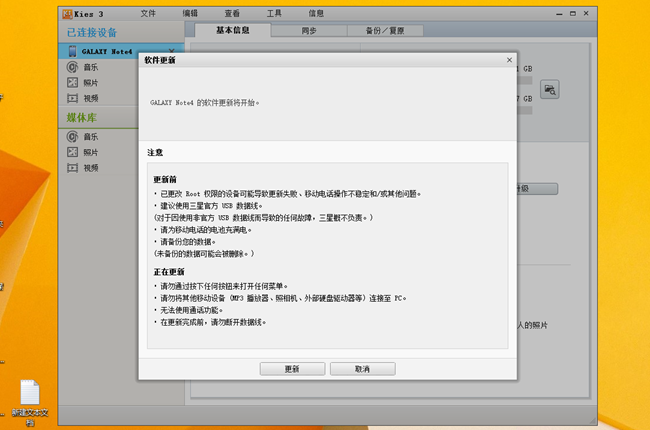The width and height of the screenshot is (650, 430).
Task: Click the 正在更新 heading in notes
Action: coord(169,272)
